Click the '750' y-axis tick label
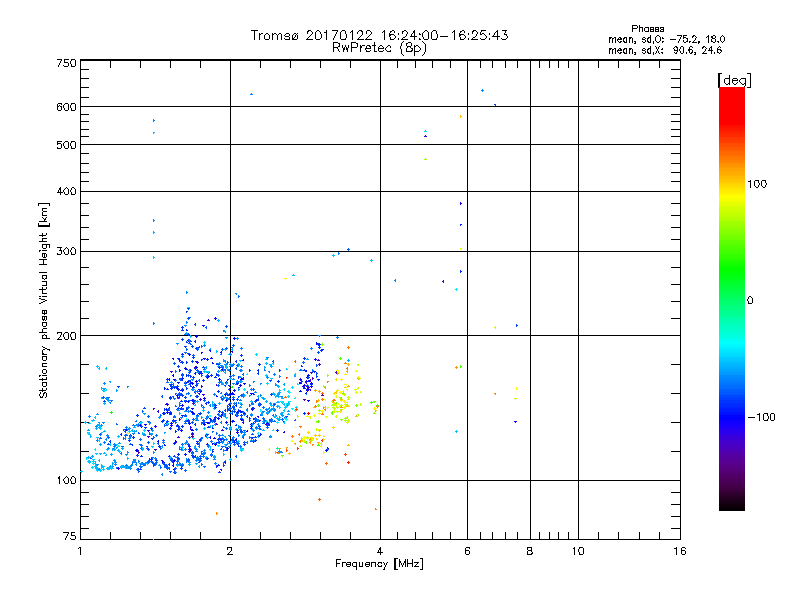 66,63
